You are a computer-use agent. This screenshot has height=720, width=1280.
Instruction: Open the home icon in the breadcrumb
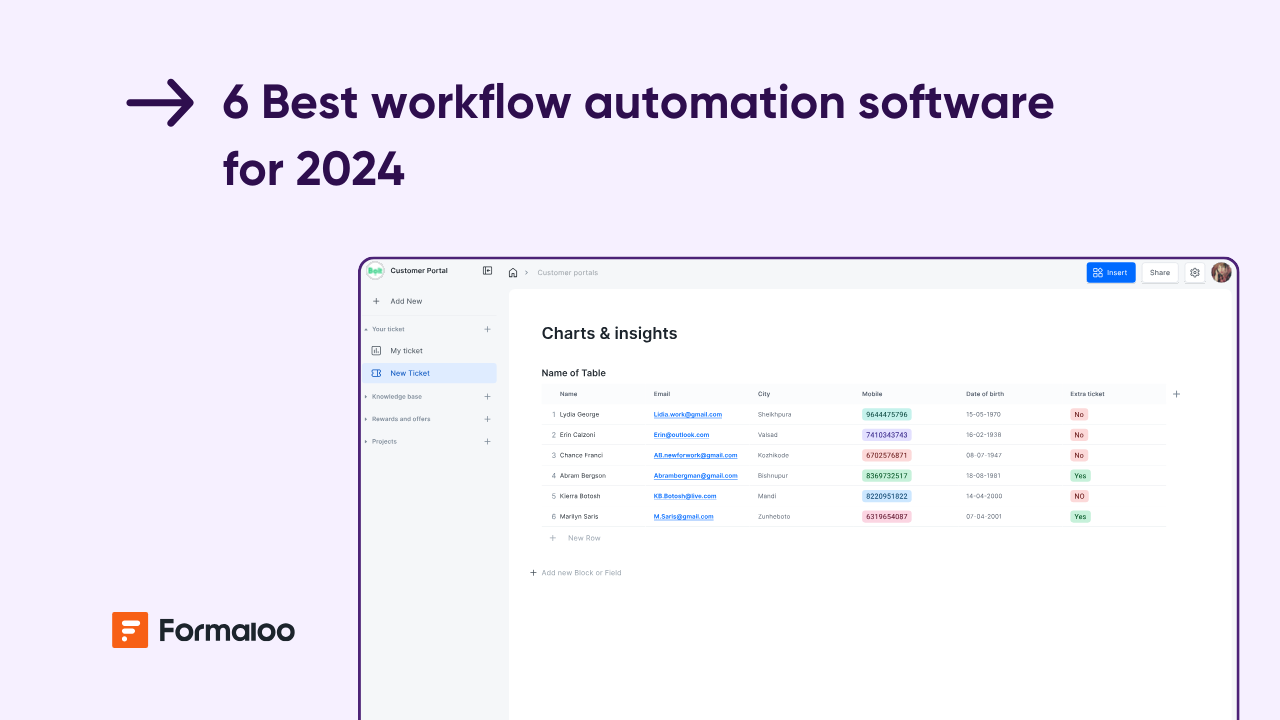coord(512,272)
